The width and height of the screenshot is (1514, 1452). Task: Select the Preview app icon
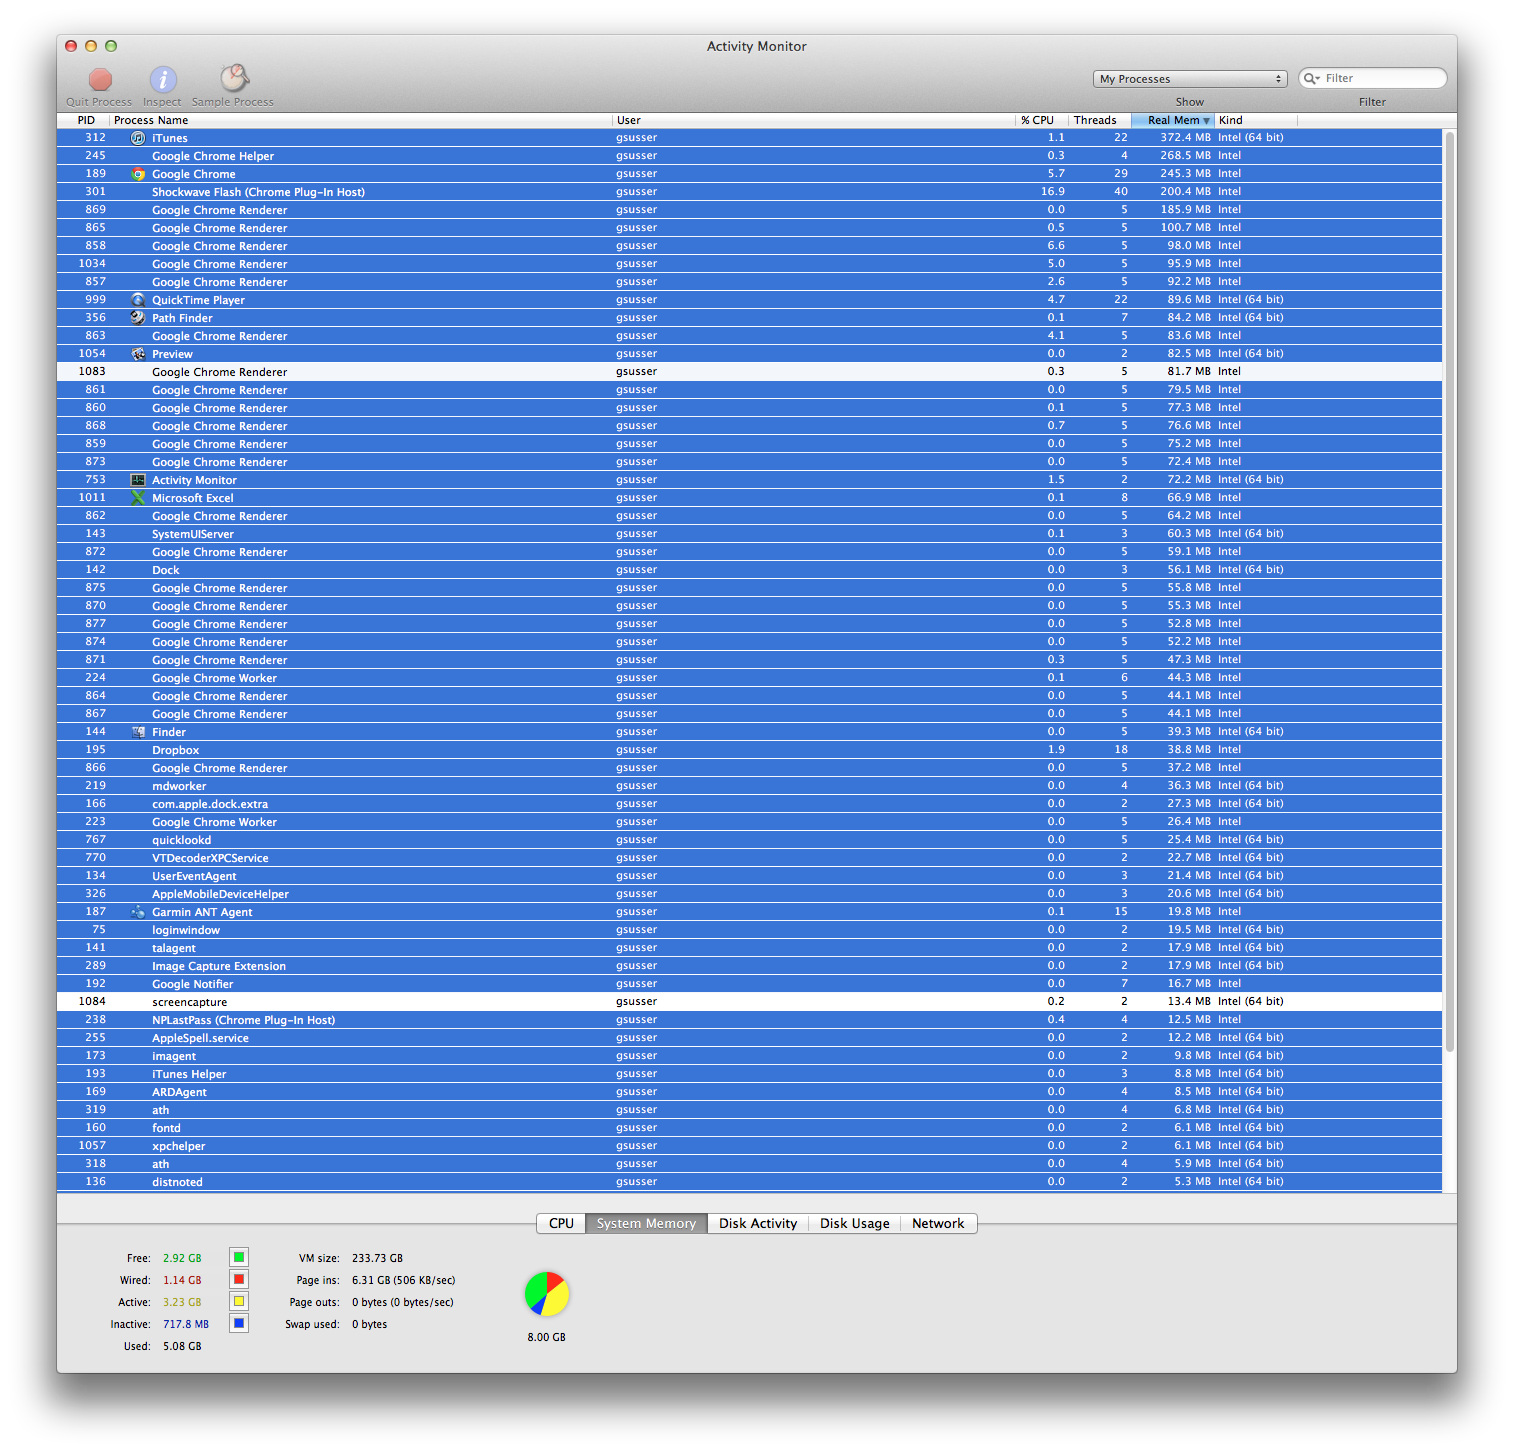tap(138, 354)
